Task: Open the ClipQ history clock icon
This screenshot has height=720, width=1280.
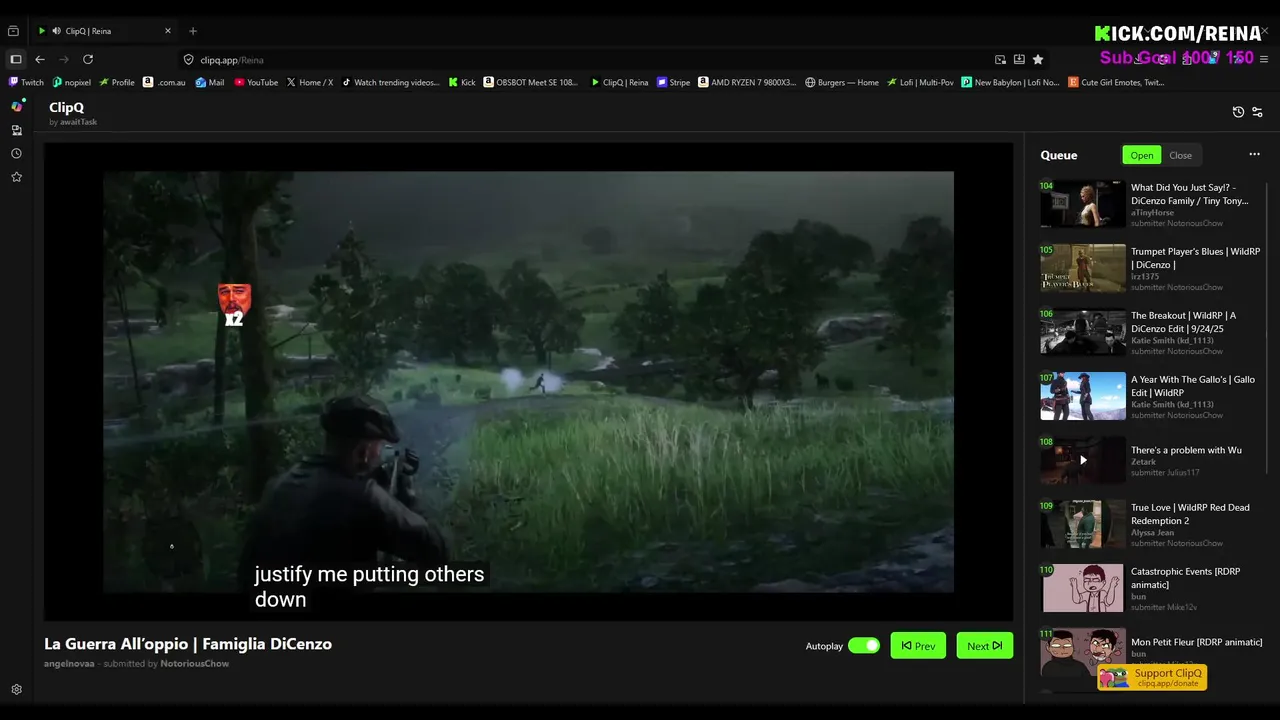Action: [x=1238, y=112]
